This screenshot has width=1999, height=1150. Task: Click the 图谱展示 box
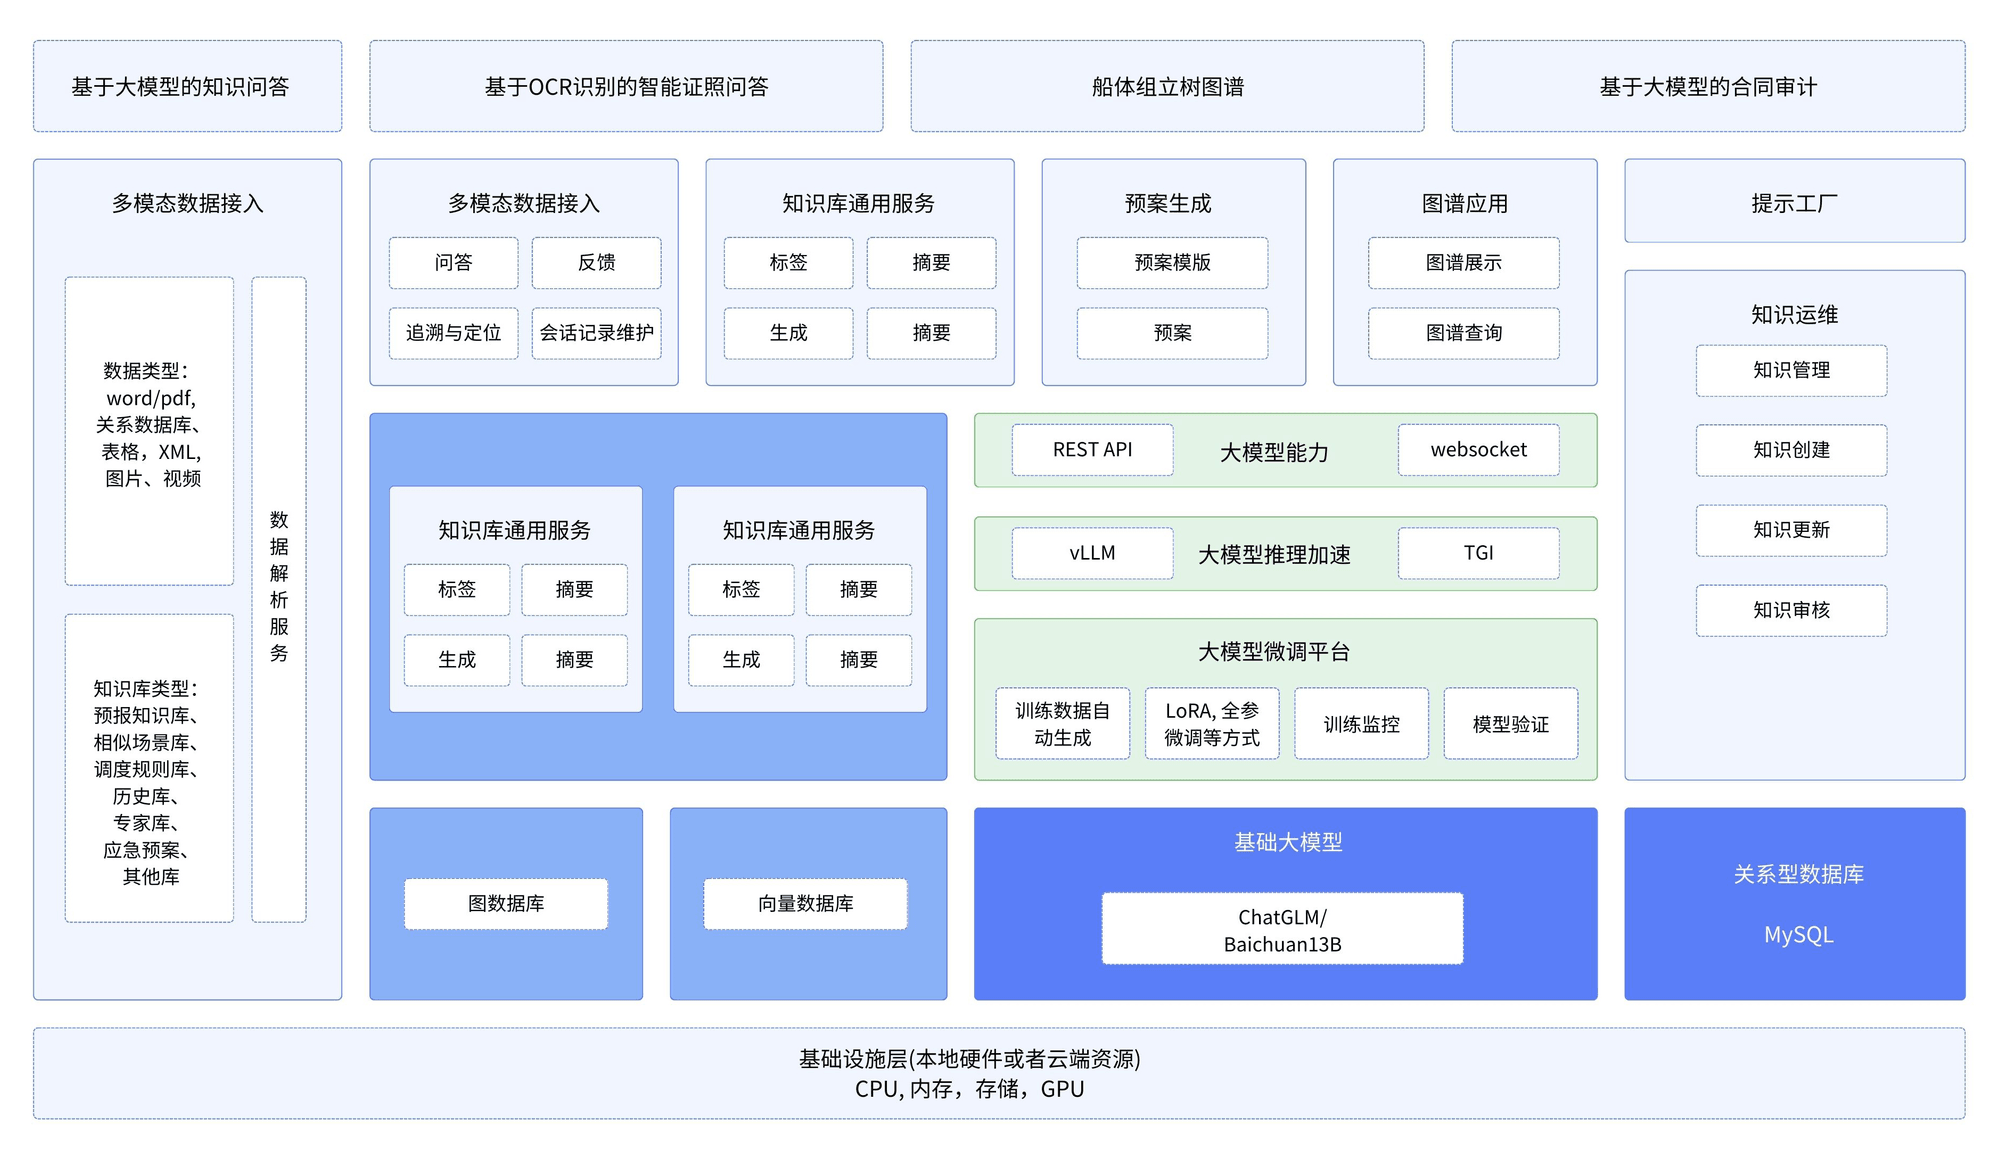click(1463, 263)
